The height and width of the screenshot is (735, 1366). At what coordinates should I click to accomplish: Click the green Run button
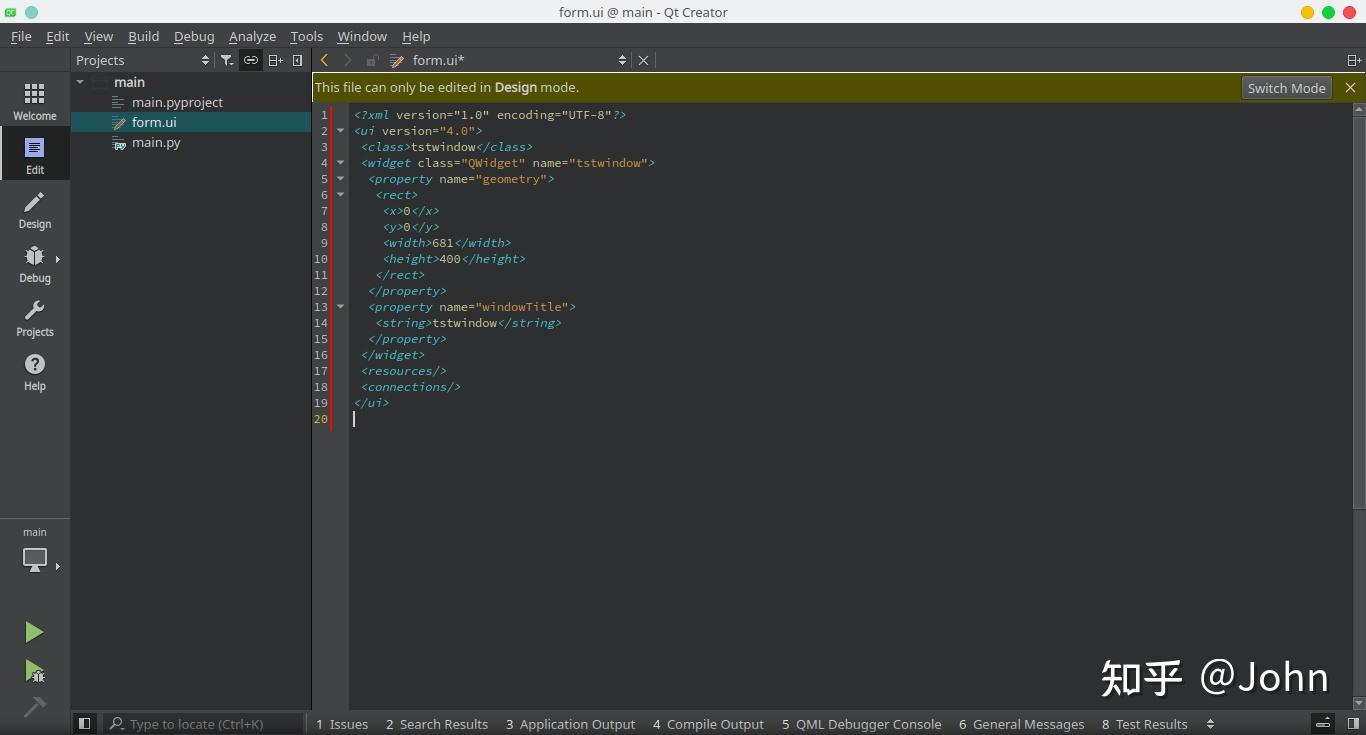34,631
